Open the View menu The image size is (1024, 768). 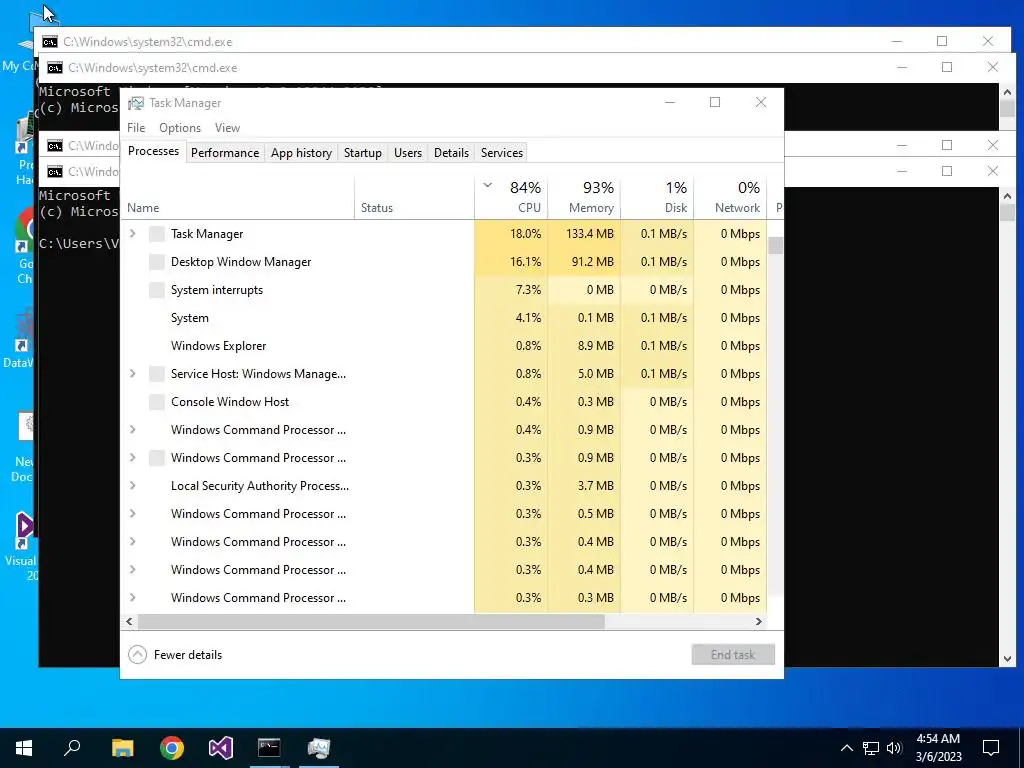[227, 128]
